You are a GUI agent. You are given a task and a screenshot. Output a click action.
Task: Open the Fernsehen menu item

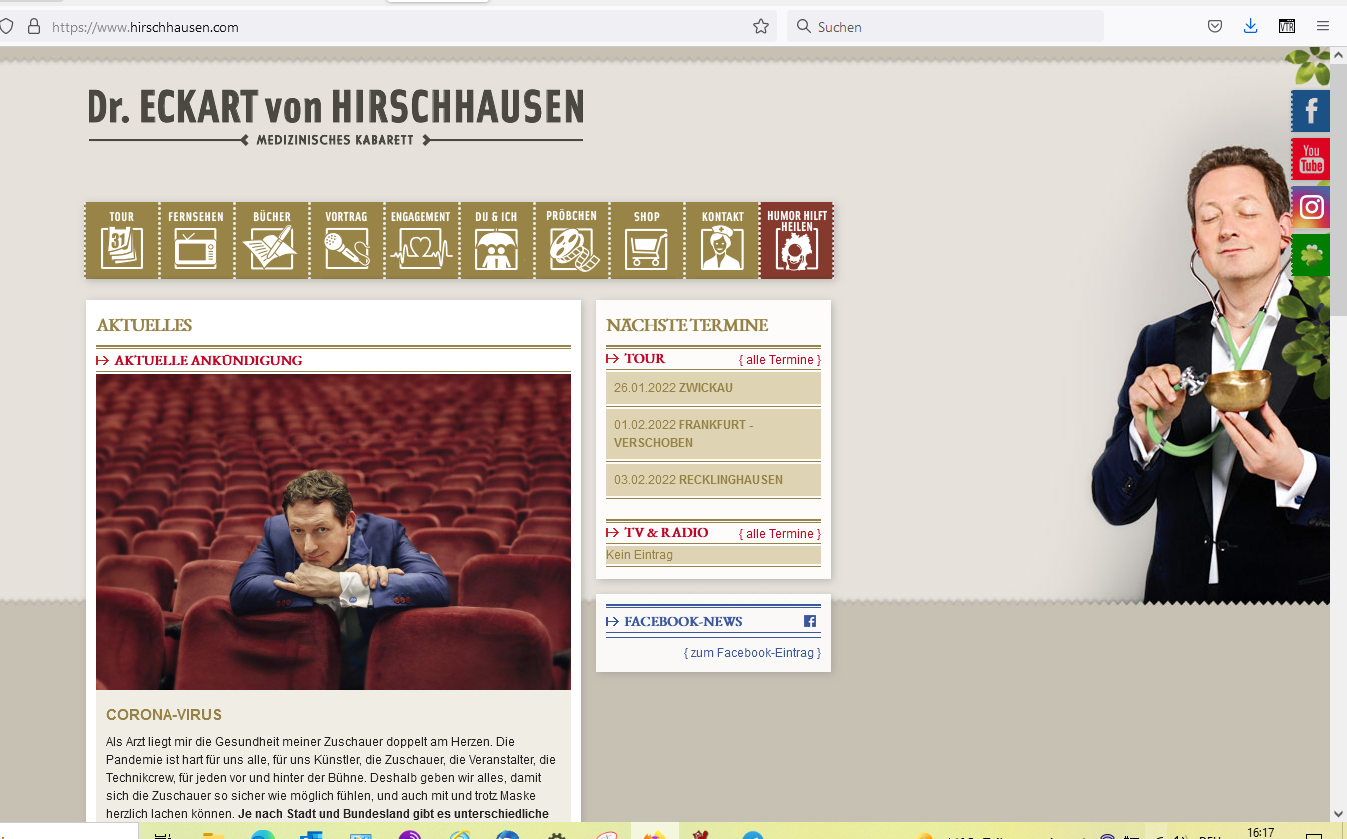click(196, 240)
